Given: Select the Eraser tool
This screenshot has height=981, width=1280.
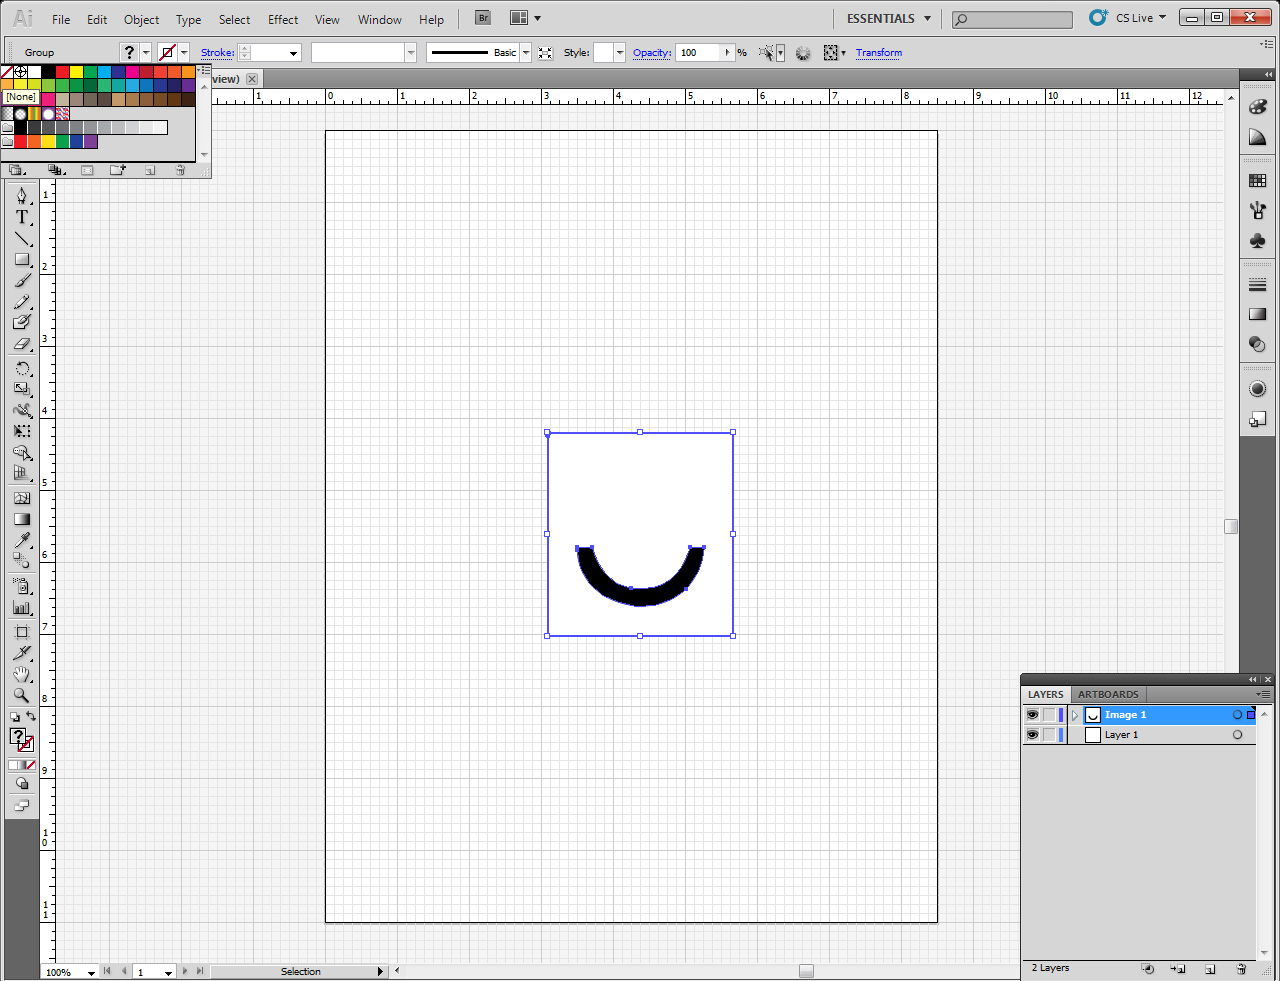Looking at the screenshot, I should tap(22, 343).
